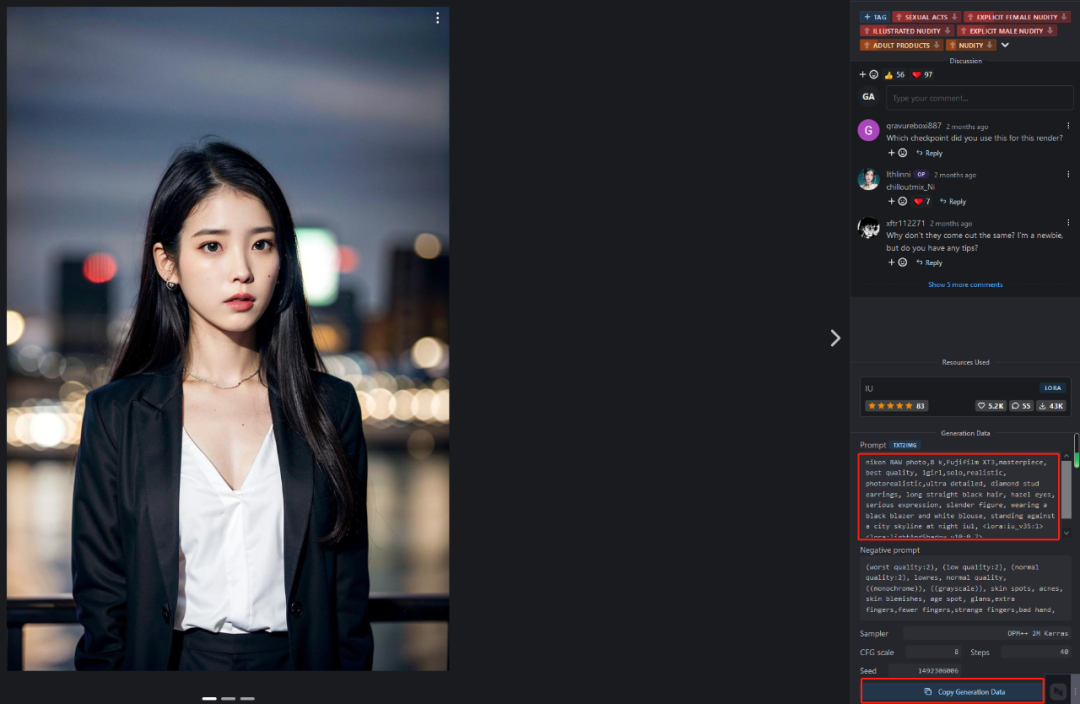
Task: Reply to lthlinni's chilloutmix_Ni comment
Action: (953, 201)
